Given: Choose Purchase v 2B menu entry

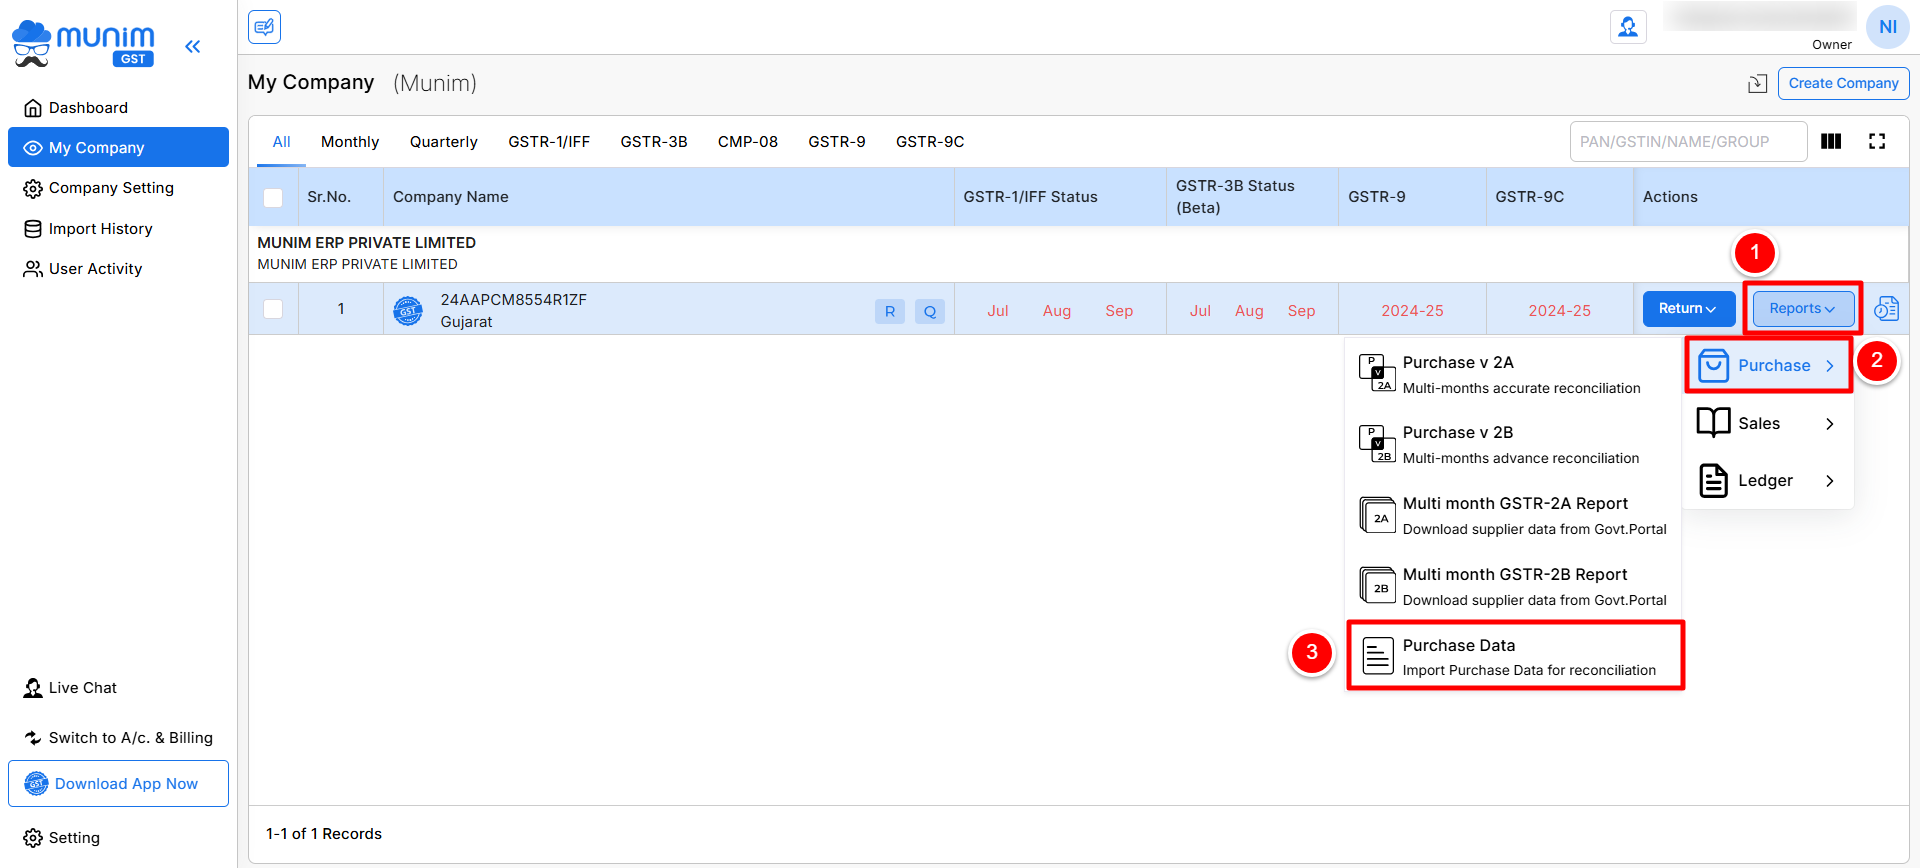Looking at the screenshot, I should [x=1513, y=444].
